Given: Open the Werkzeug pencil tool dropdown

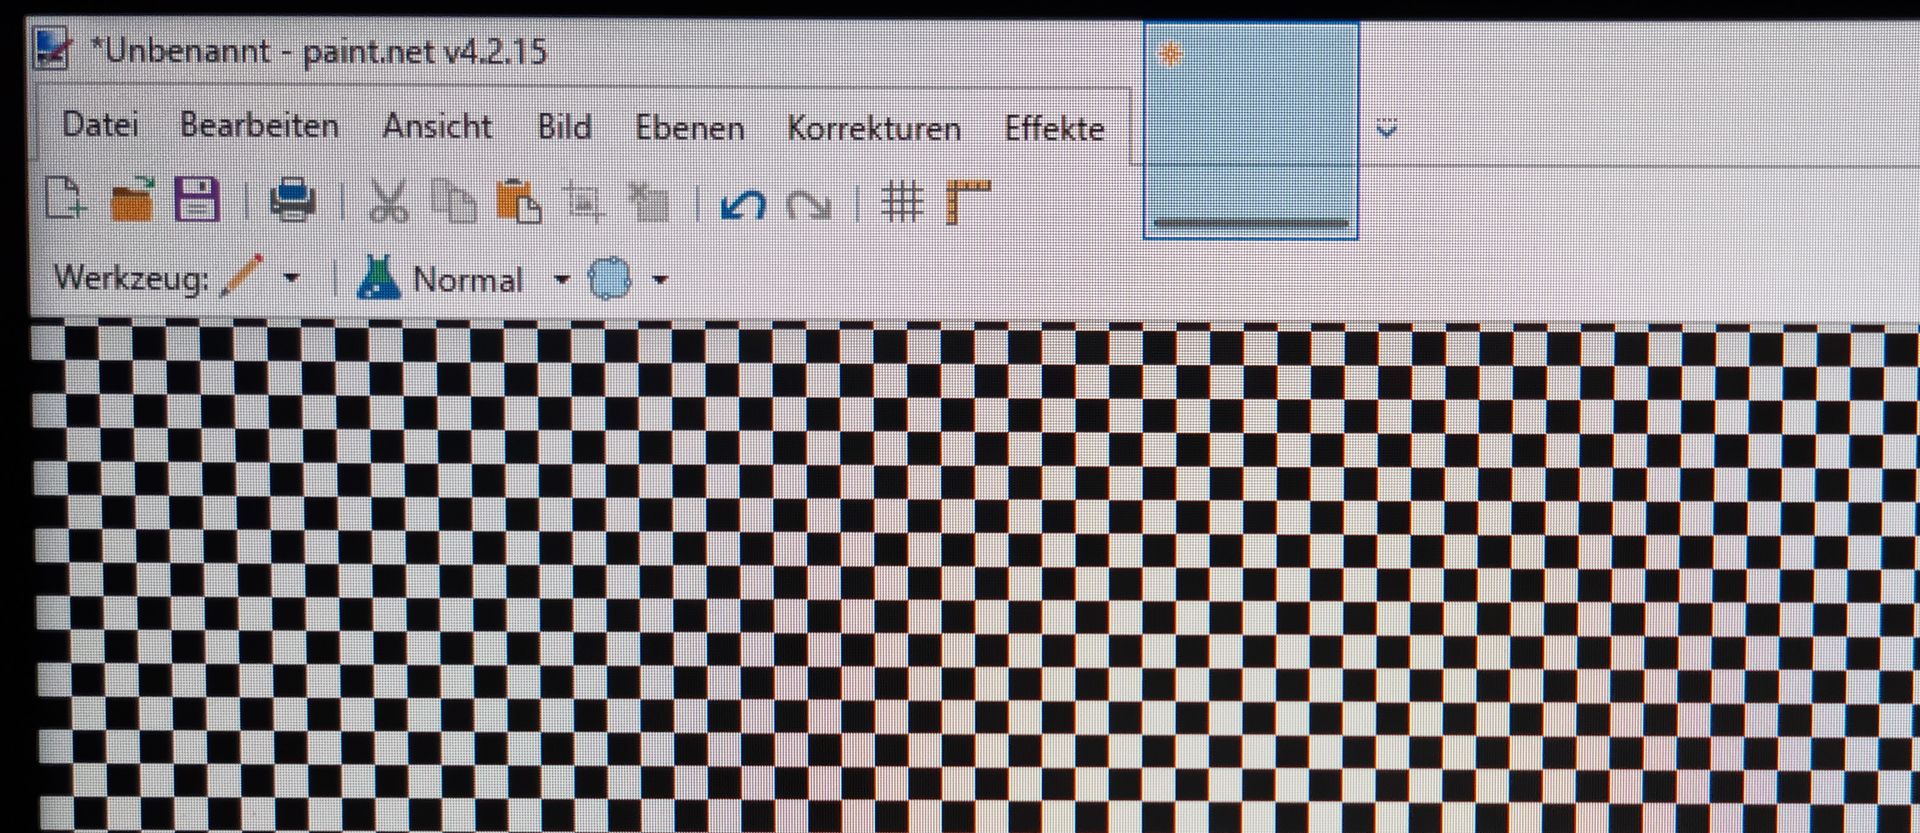Looking at the screenshot, I should (x=291, y=278).
